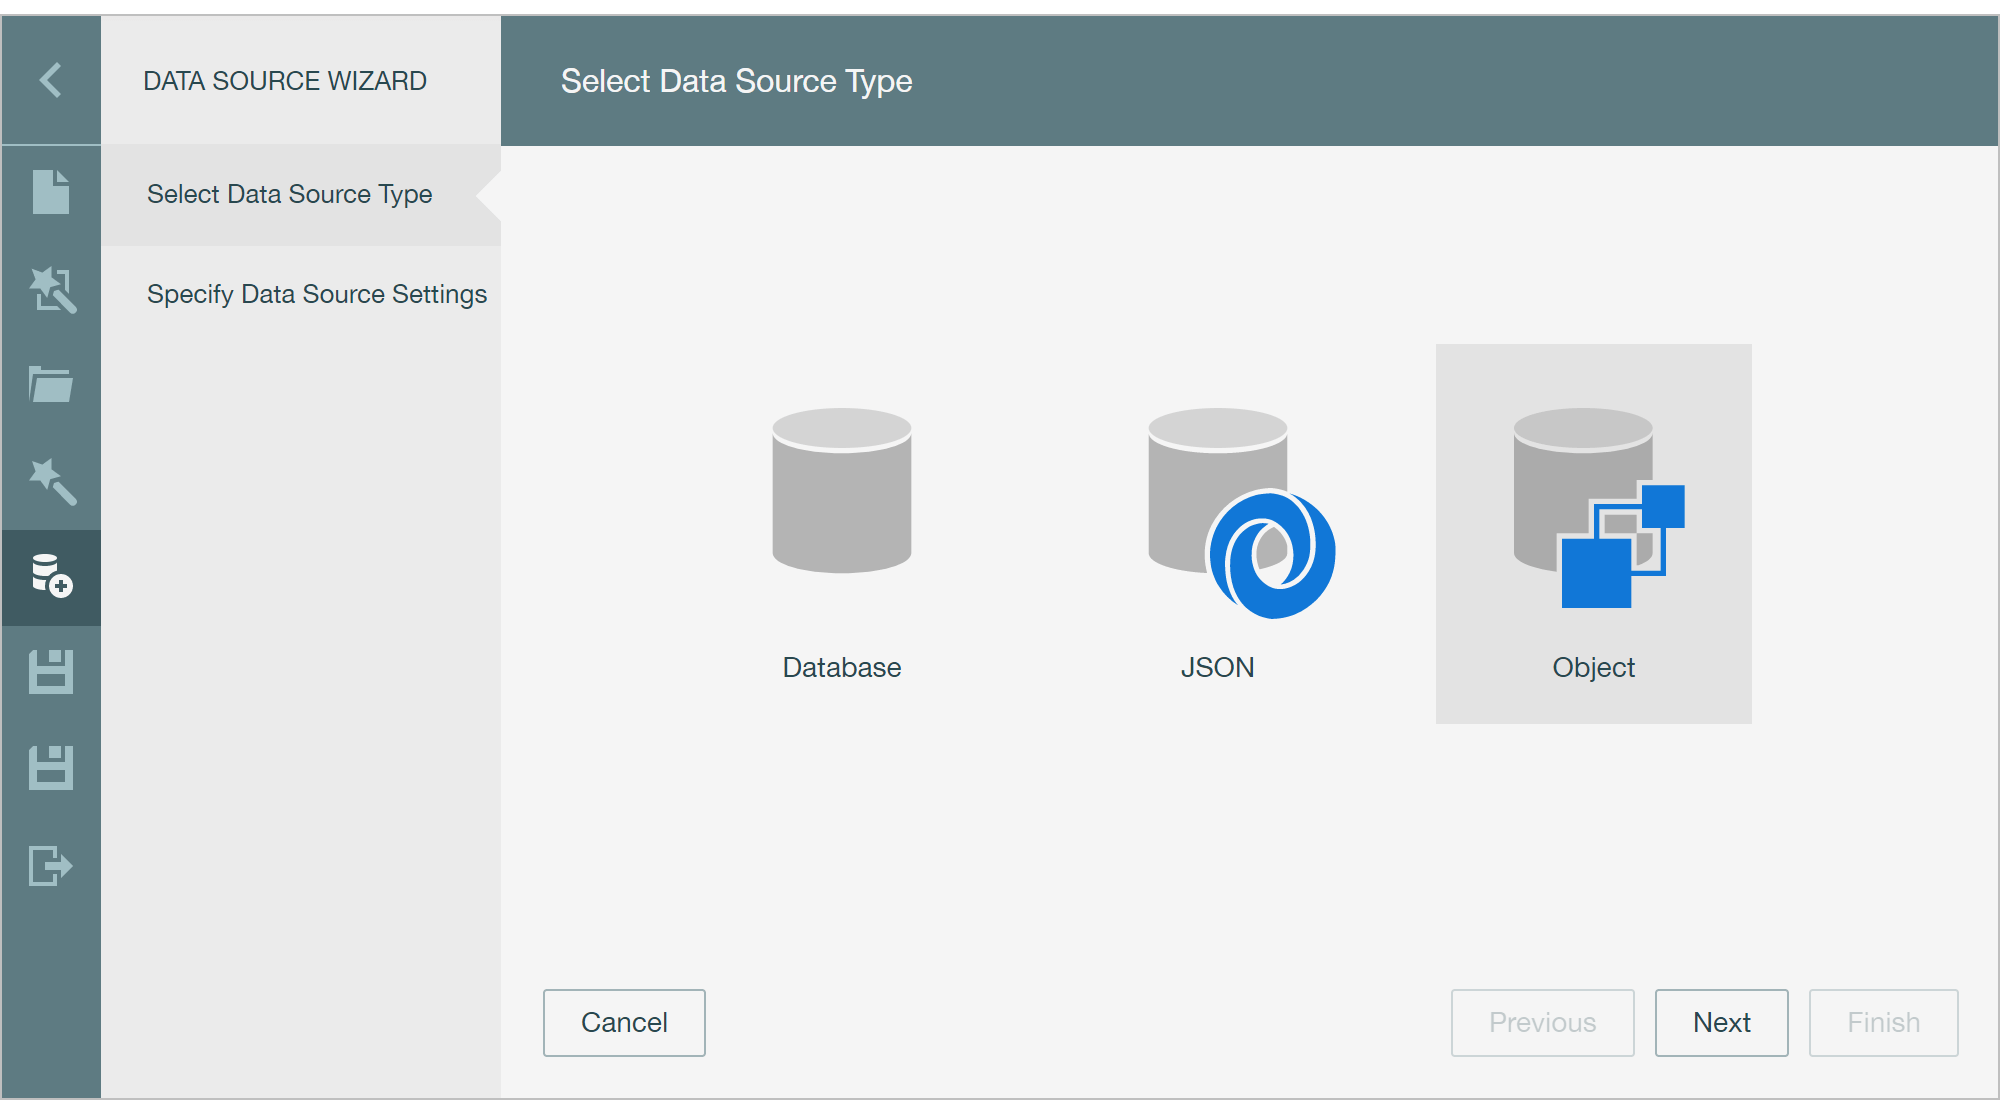Click the Previous button
Image resolution: width=2000 pixels, height=1100 pixels.
(1542, 1022)
